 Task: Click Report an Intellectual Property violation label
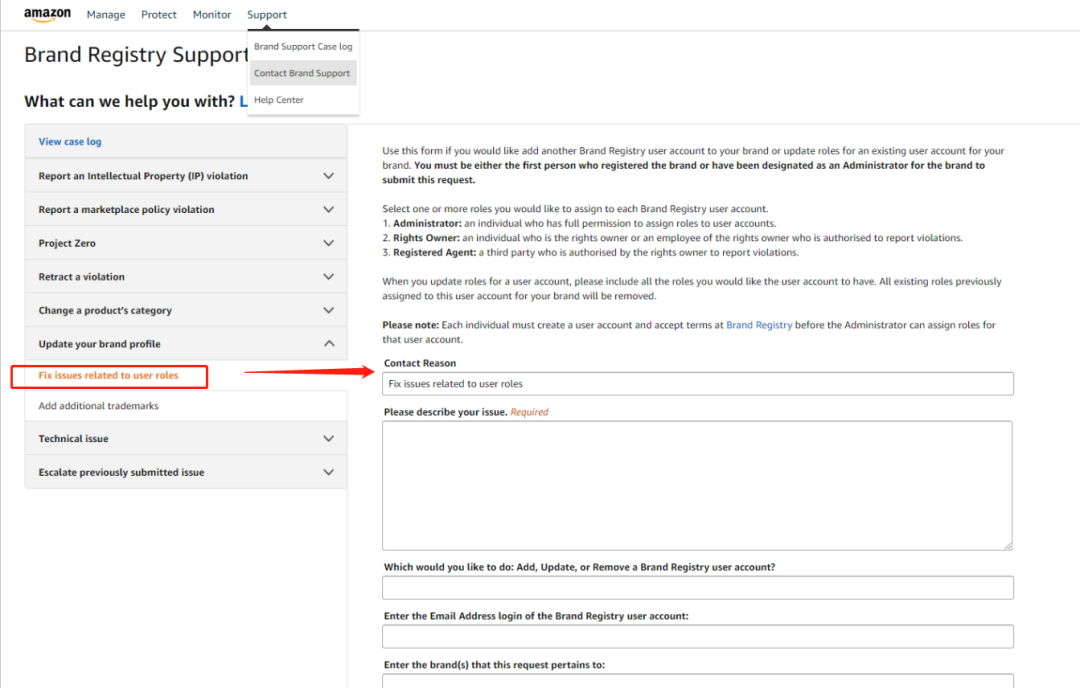coord(143,176)
